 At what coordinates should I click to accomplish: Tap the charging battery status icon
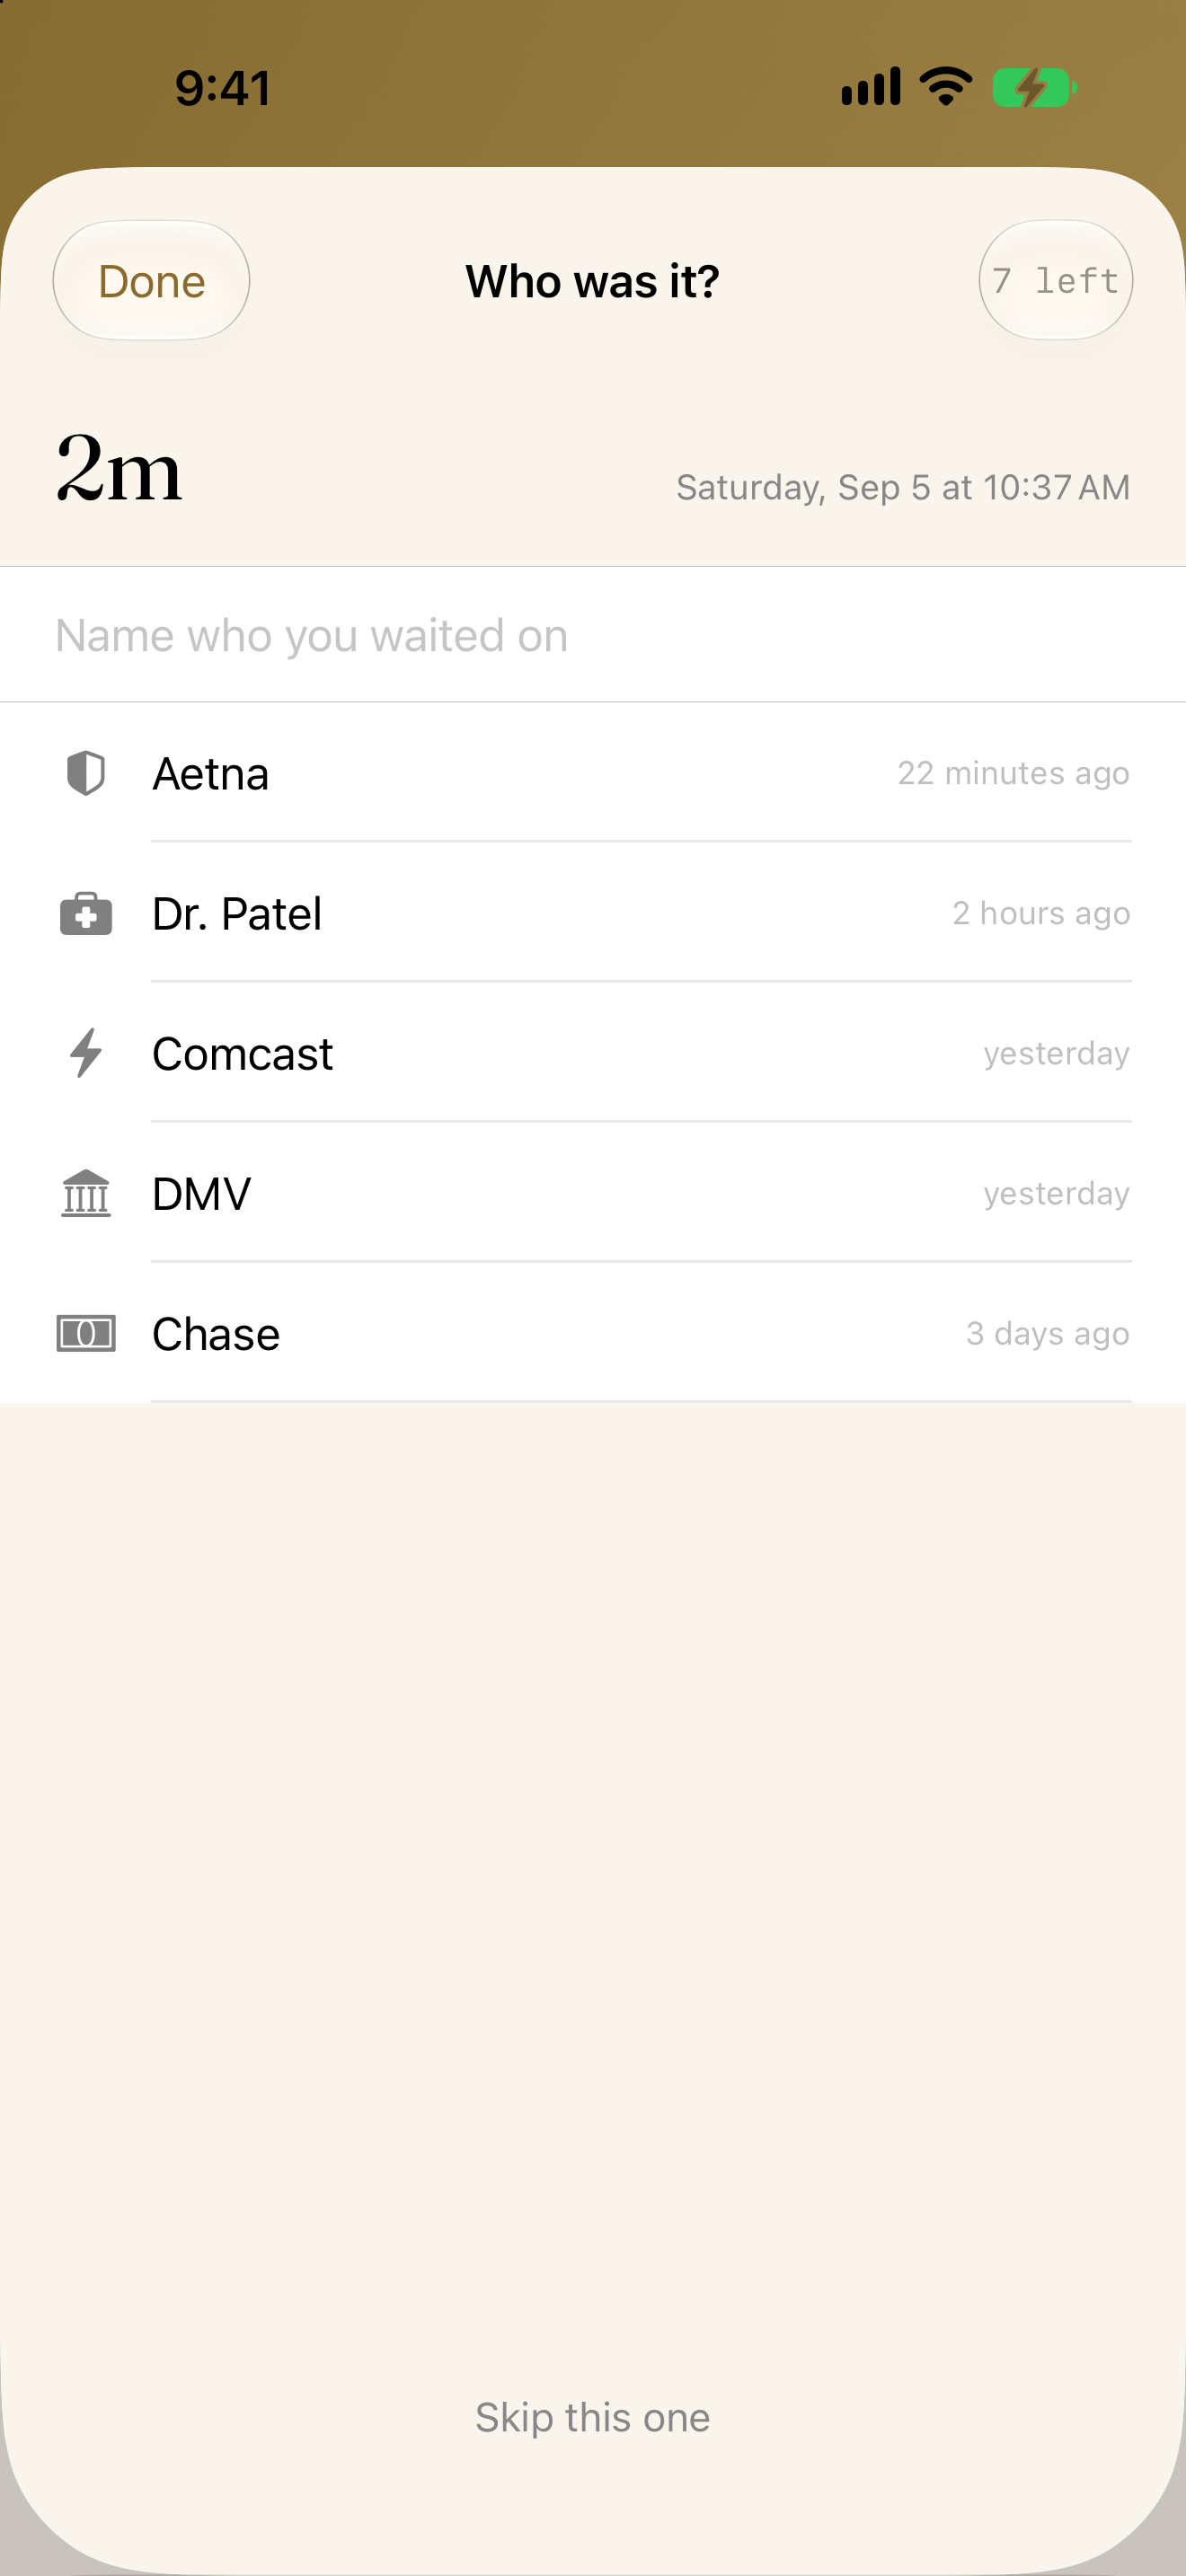pos(1034,88)
